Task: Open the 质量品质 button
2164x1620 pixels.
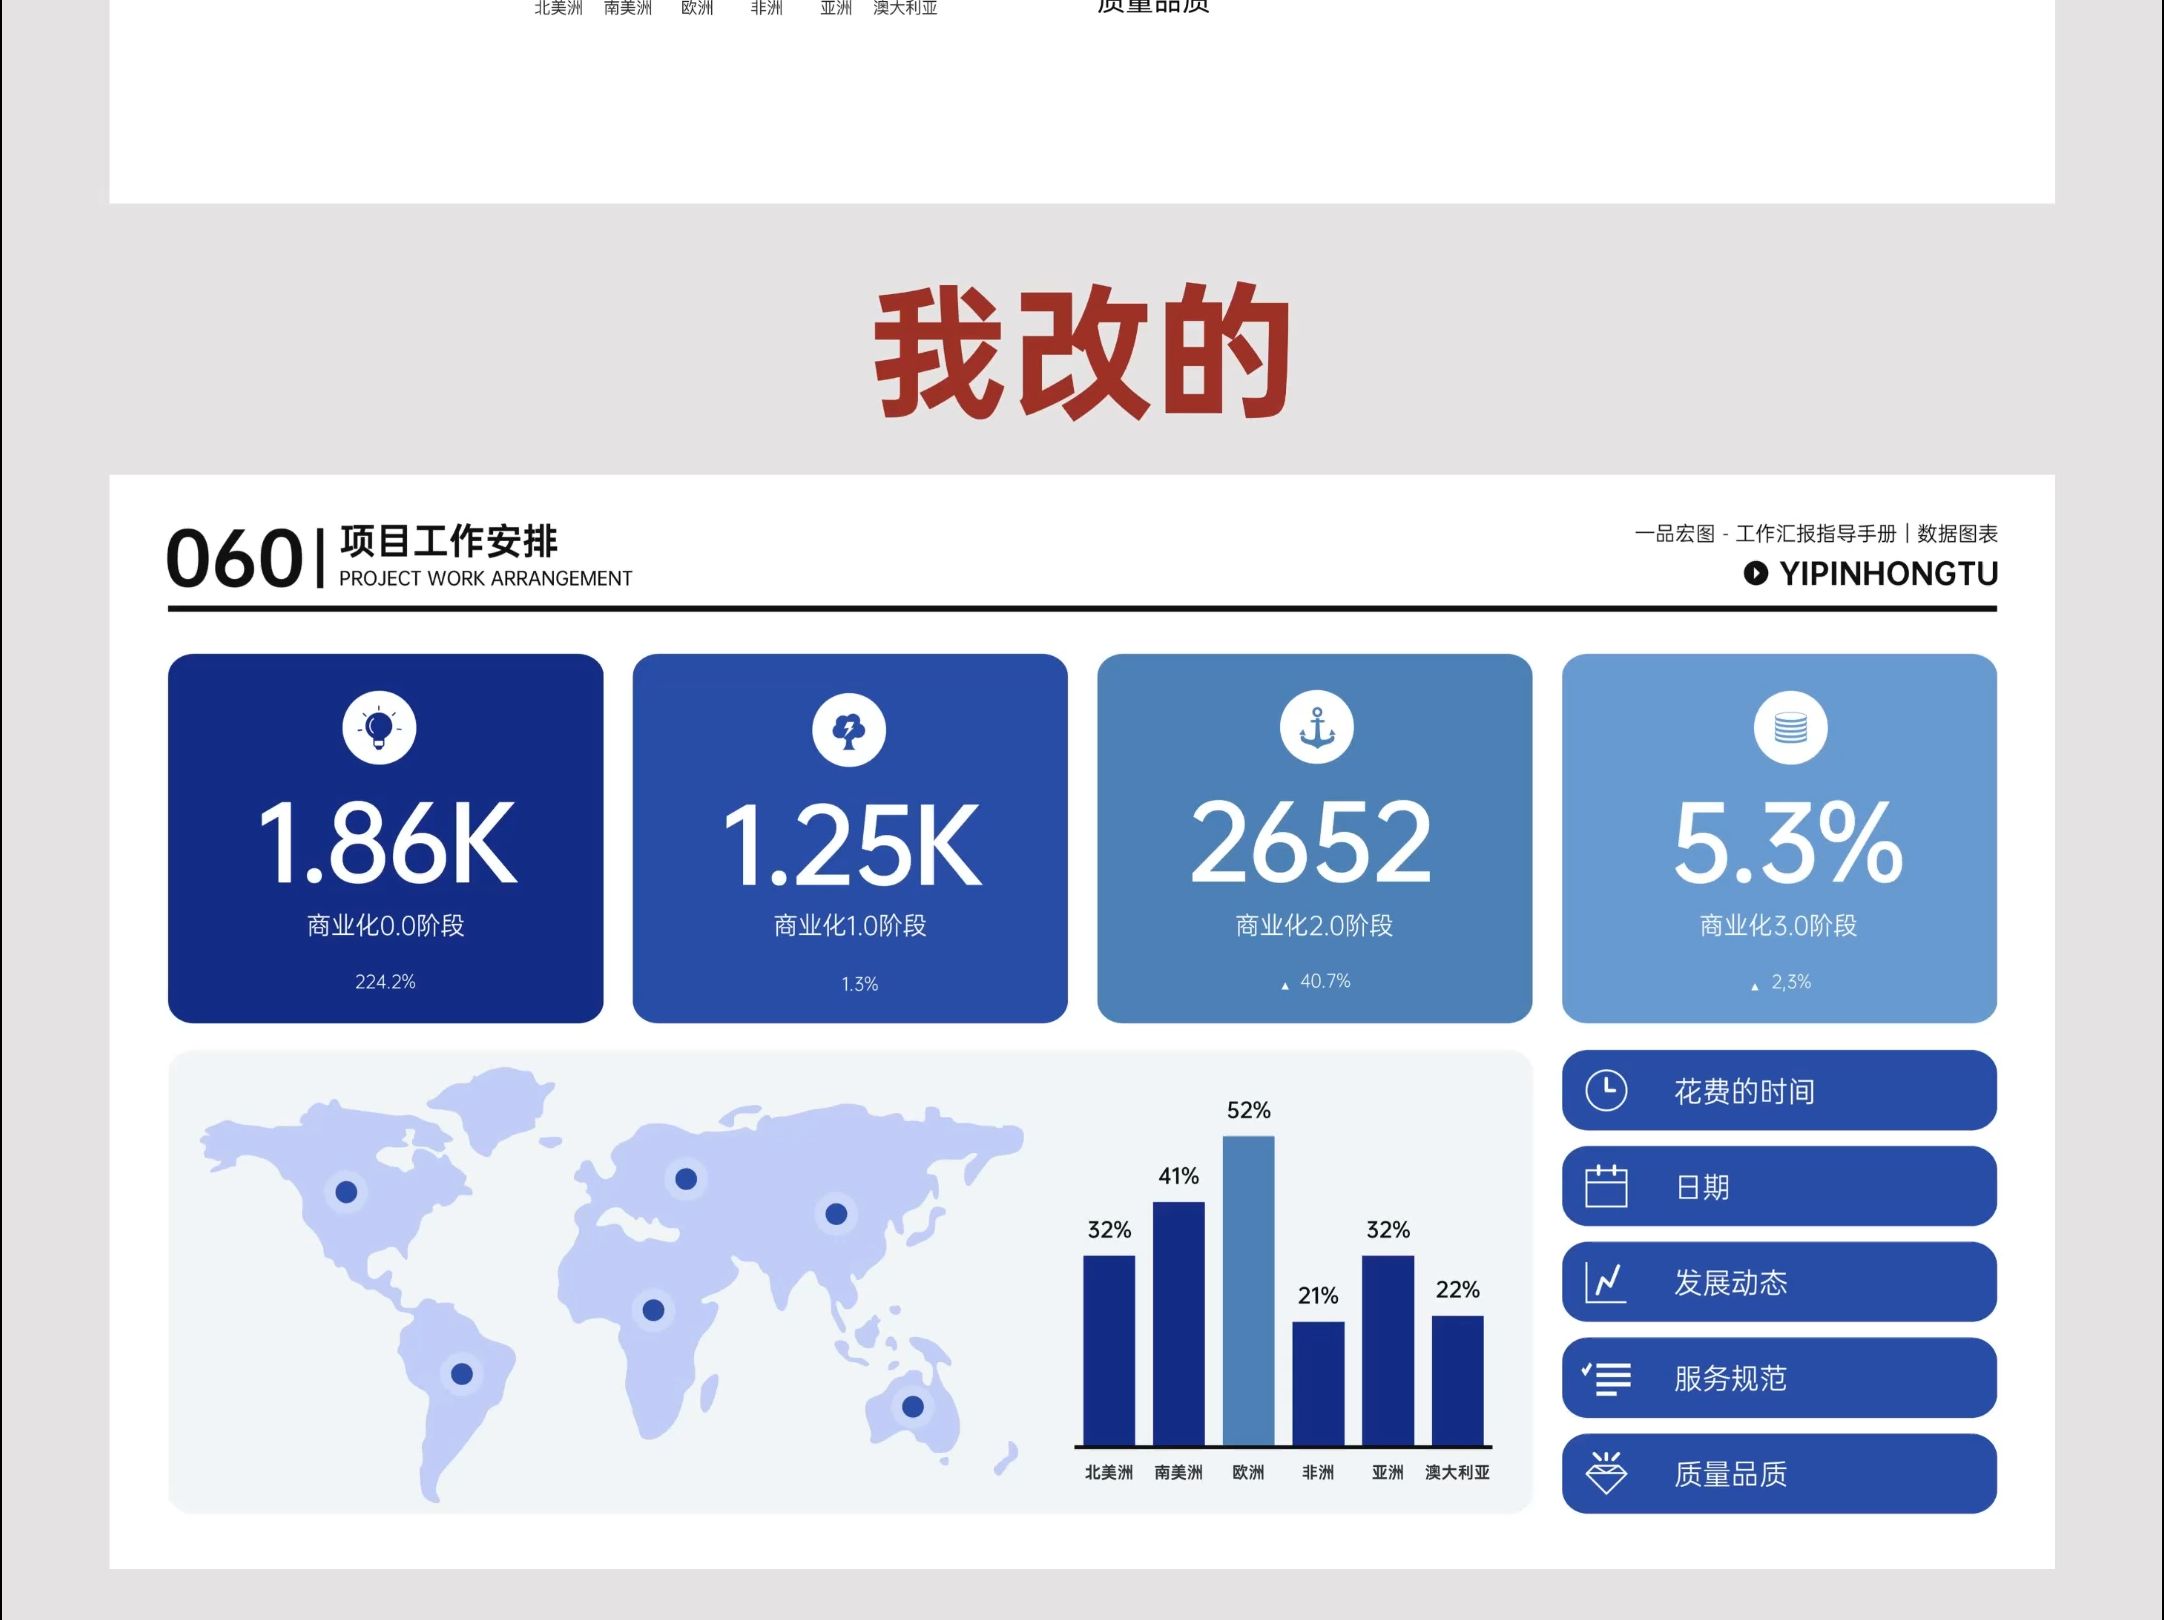Action: [1779, 1473]
